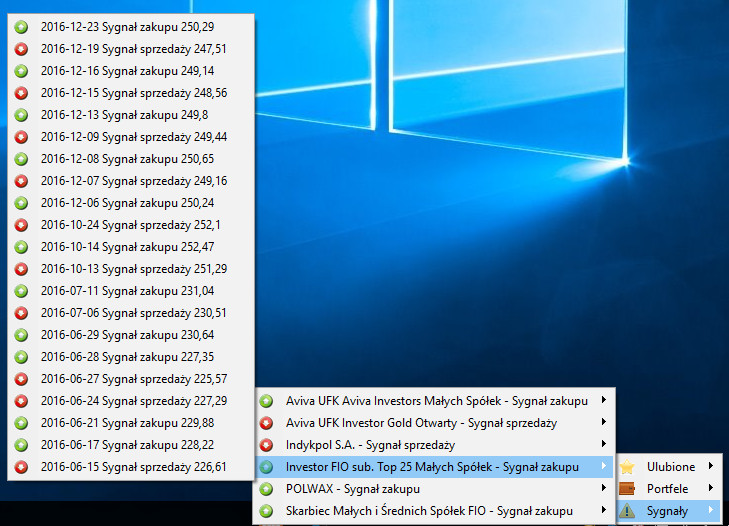
Task: Click the Sygnały warning triangle icon
Action: coord(628,511)
